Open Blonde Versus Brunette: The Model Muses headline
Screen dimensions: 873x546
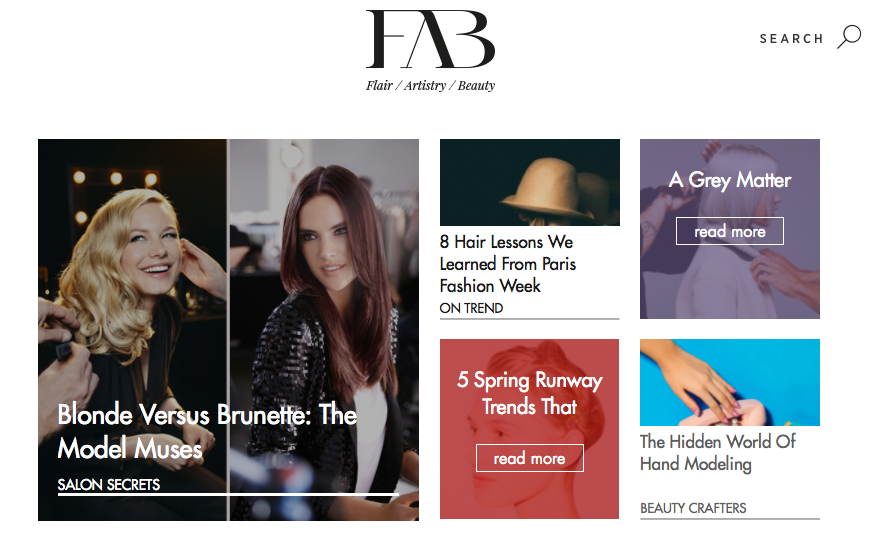[207, 431]
